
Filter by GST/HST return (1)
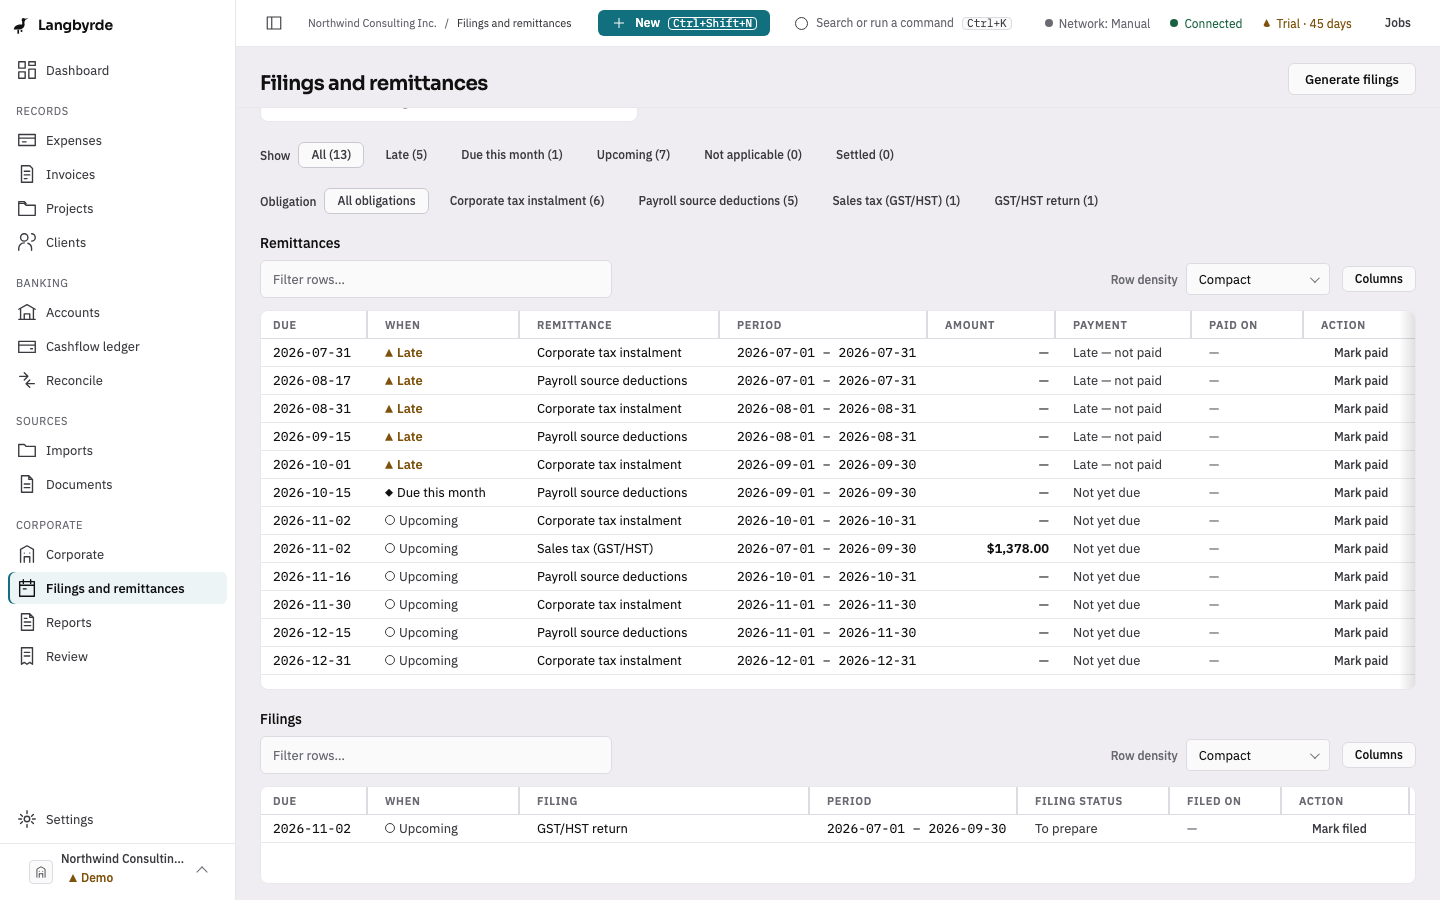click(1046, 201)
